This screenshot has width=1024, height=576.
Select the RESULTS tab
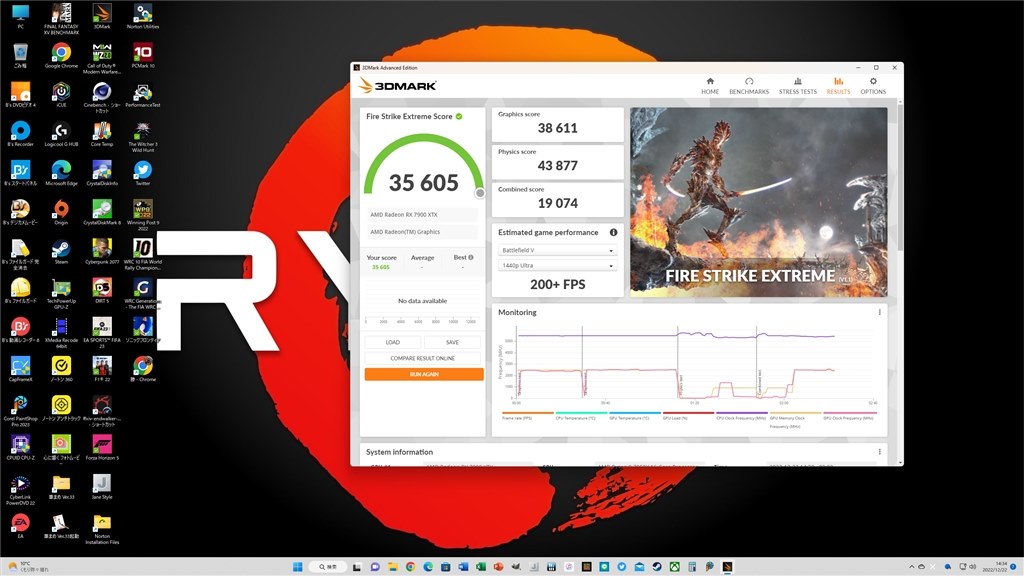[x=839, y=86]
